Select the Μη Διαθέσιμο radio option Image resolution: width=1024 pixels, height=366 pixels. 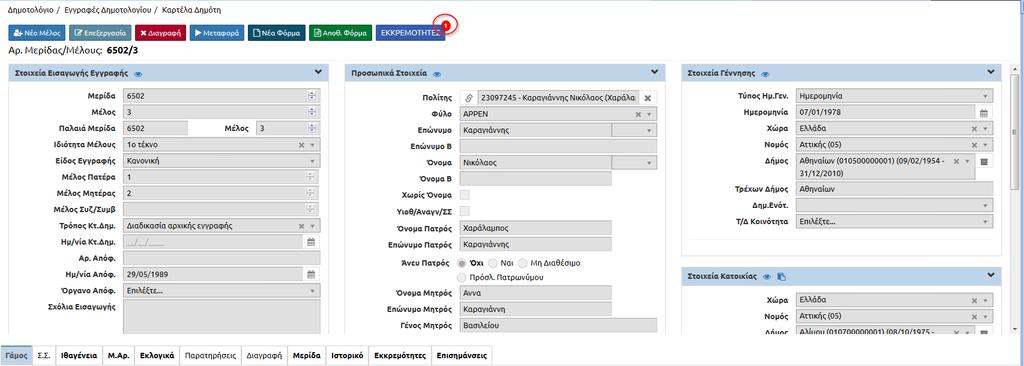pos(522,263)
